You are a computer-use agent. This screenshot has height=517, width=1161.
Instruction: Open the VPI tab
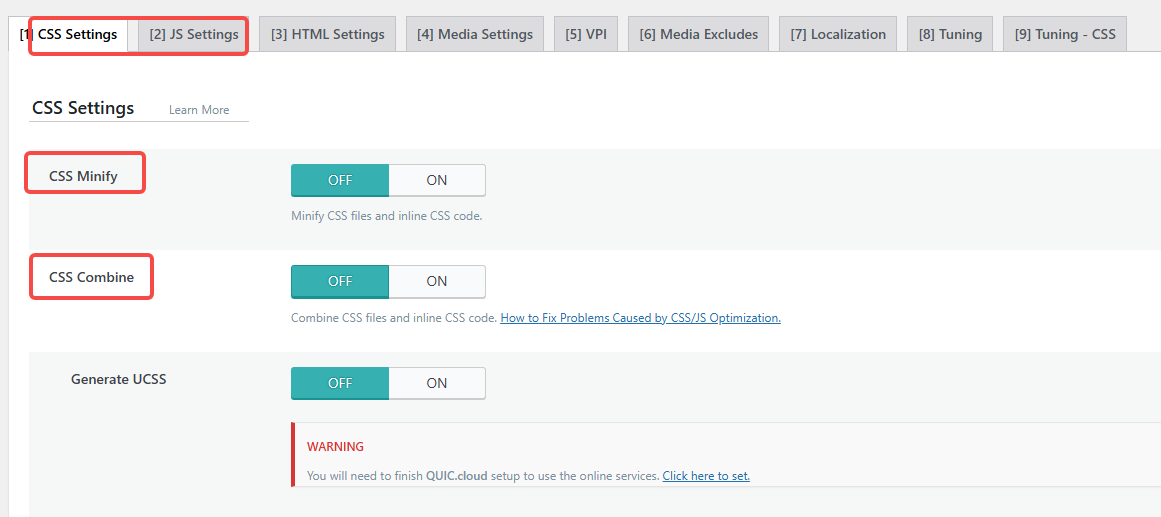coord(585,34)
